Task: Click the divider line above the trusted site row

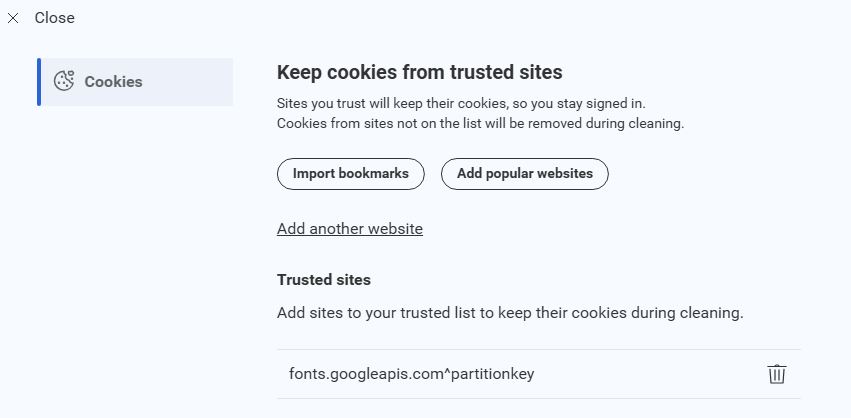Action: (538, 350)
